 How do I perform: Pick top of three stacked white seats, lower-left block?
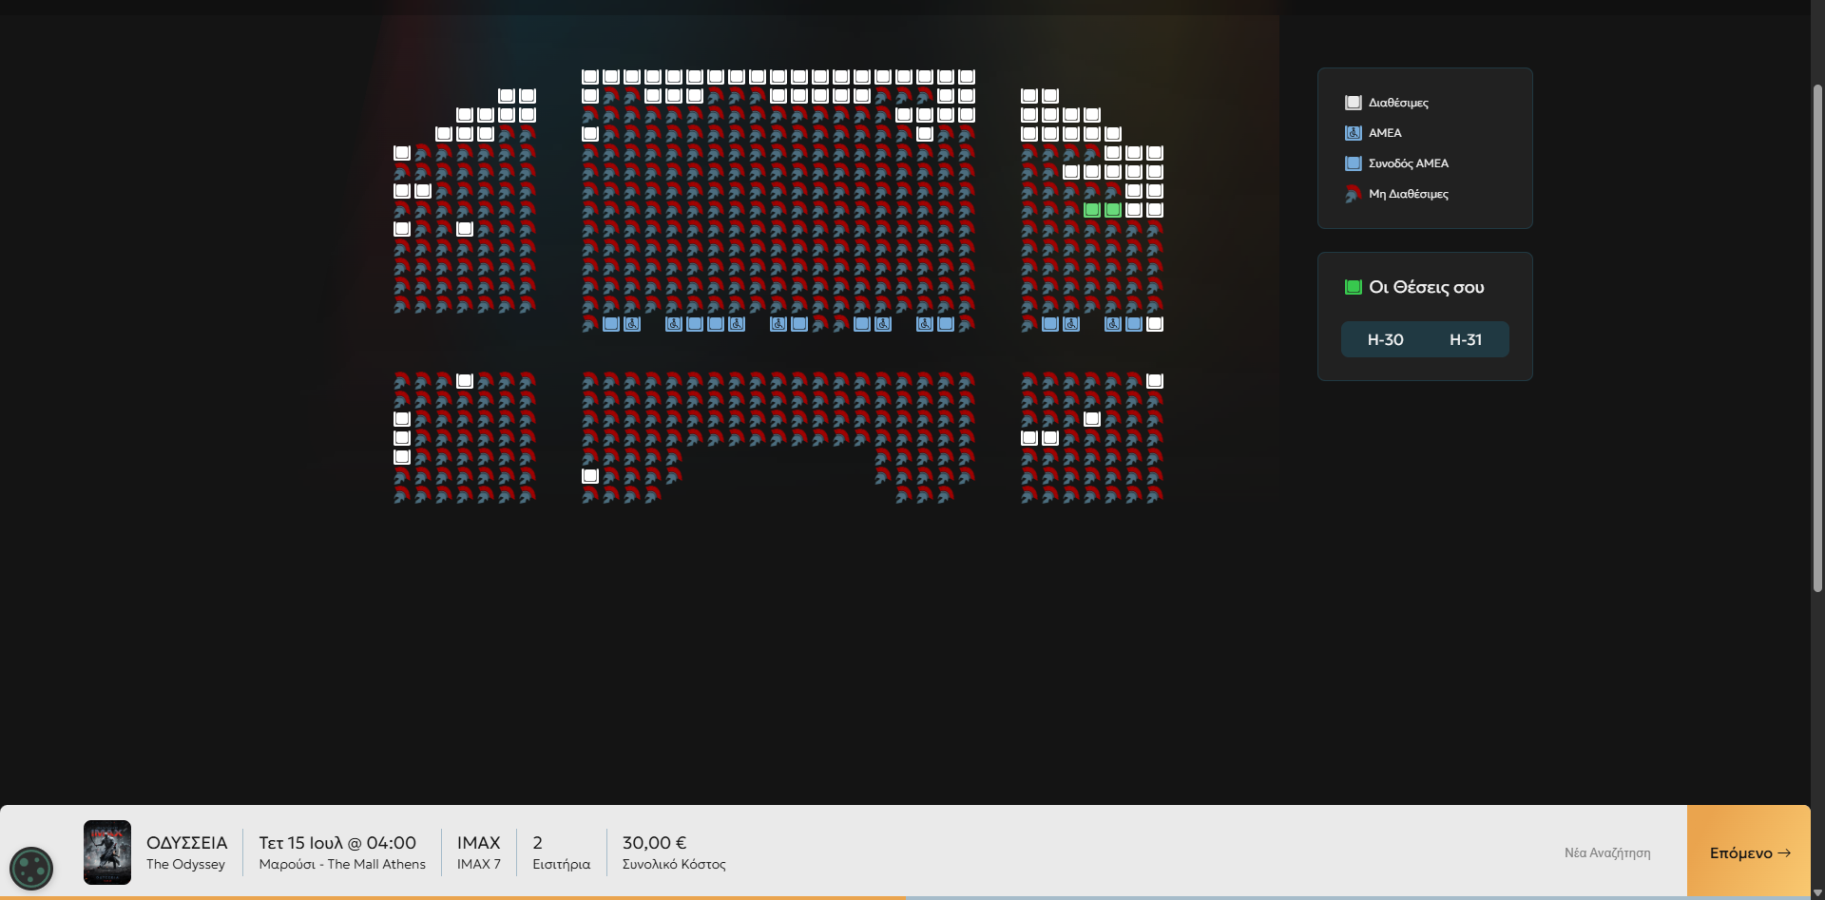click(x=402, y=419)
